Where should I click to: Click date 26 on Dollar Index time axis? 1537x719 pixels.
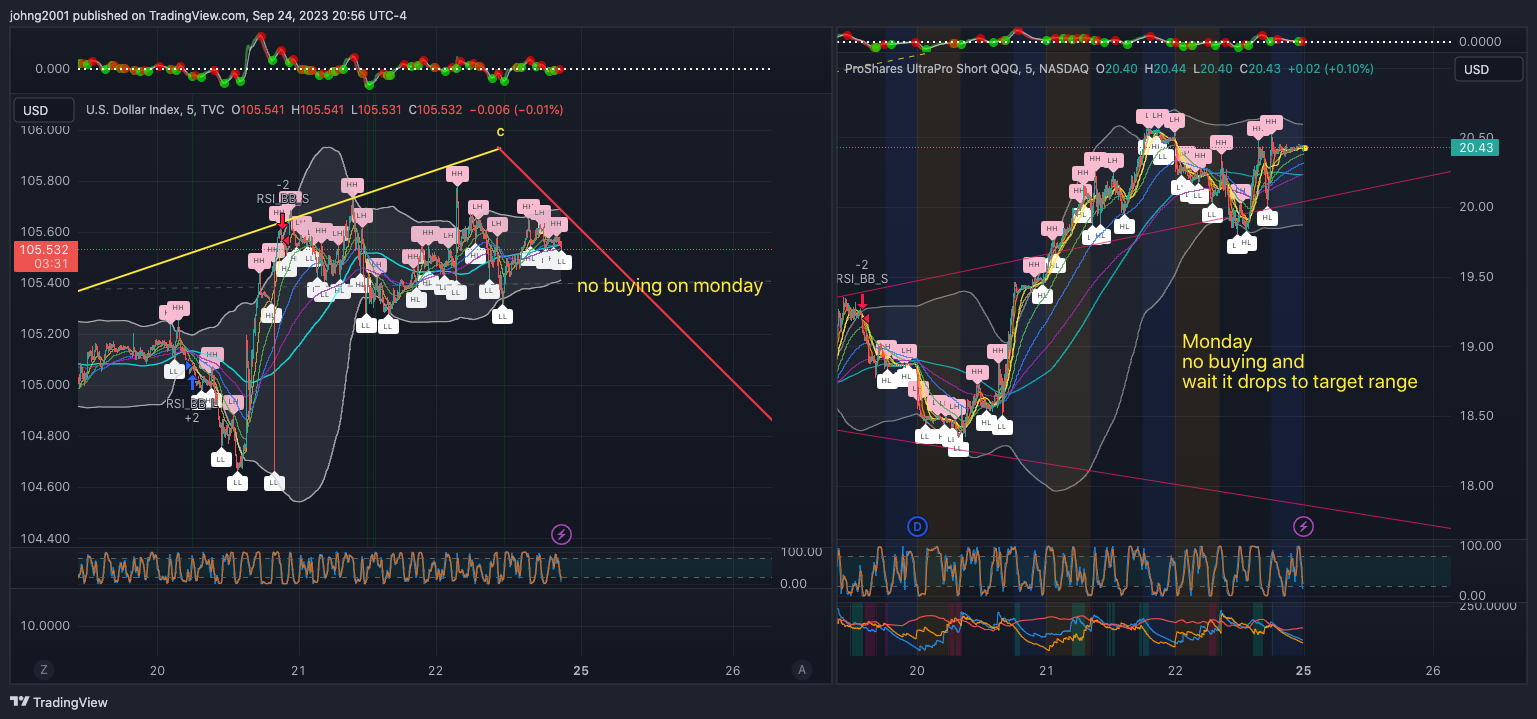point(733,670)
